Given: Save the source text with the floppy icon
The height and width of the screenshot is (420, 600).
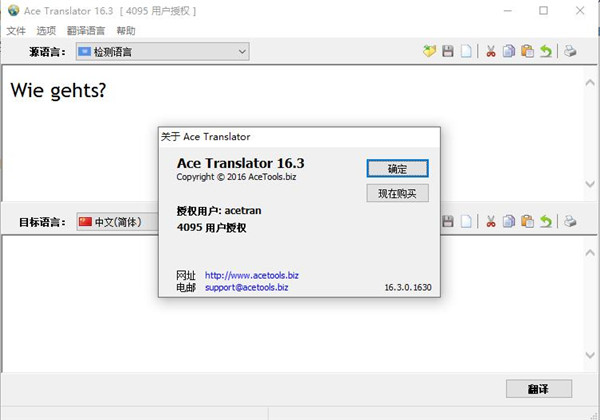Looking at the screenshot, I should [x=448, y=51].
